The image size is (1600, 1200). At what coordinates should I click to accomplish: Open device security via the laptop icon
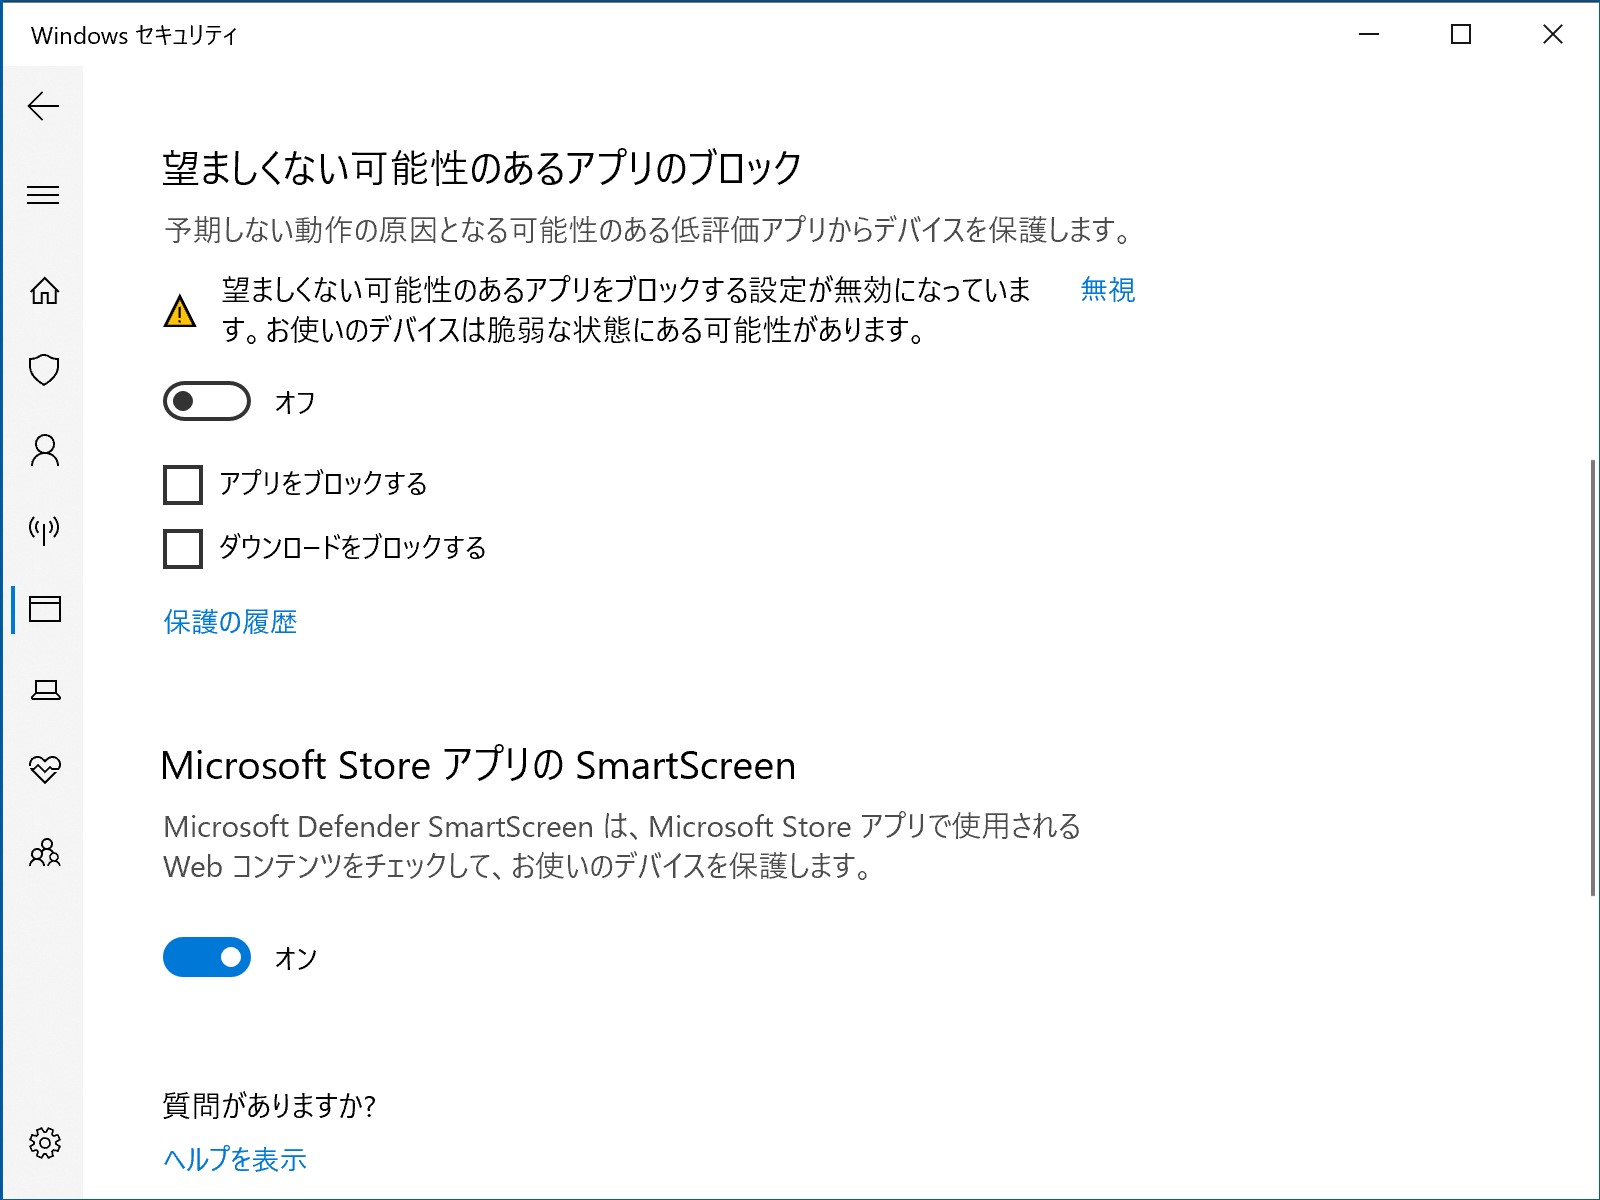coord(44,689)
